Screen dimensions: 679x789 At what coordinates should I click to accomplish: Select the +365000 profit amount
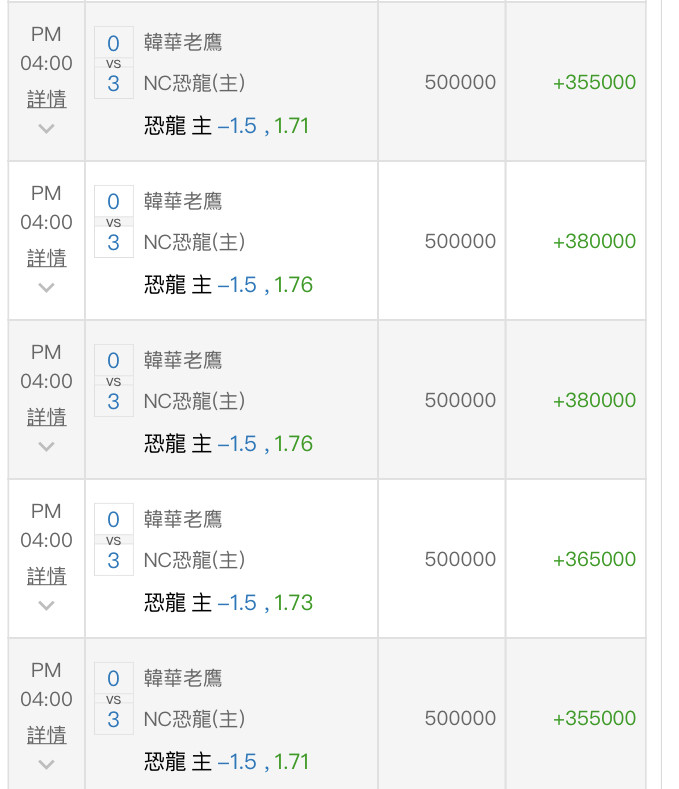point(594,559)
